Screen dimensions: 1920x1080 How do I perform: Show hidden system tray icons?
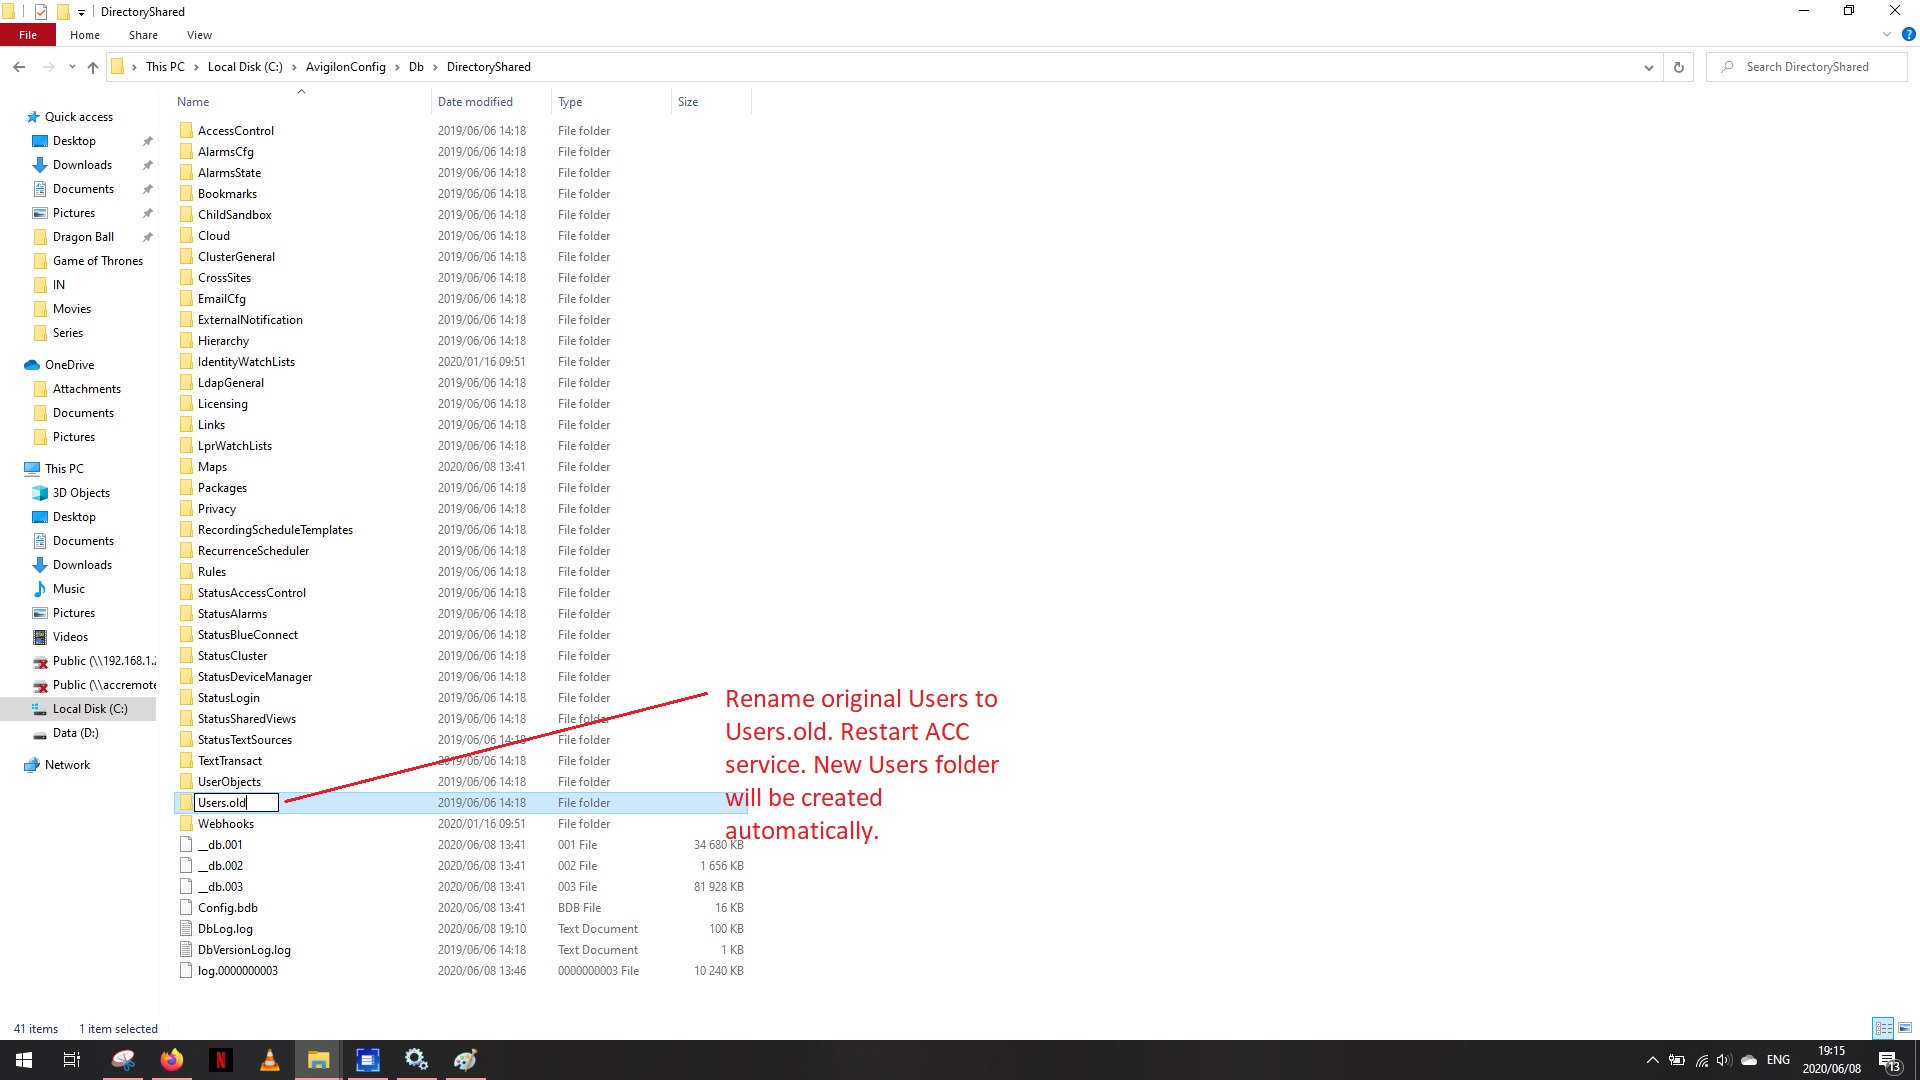[x=1652, y=1060]
